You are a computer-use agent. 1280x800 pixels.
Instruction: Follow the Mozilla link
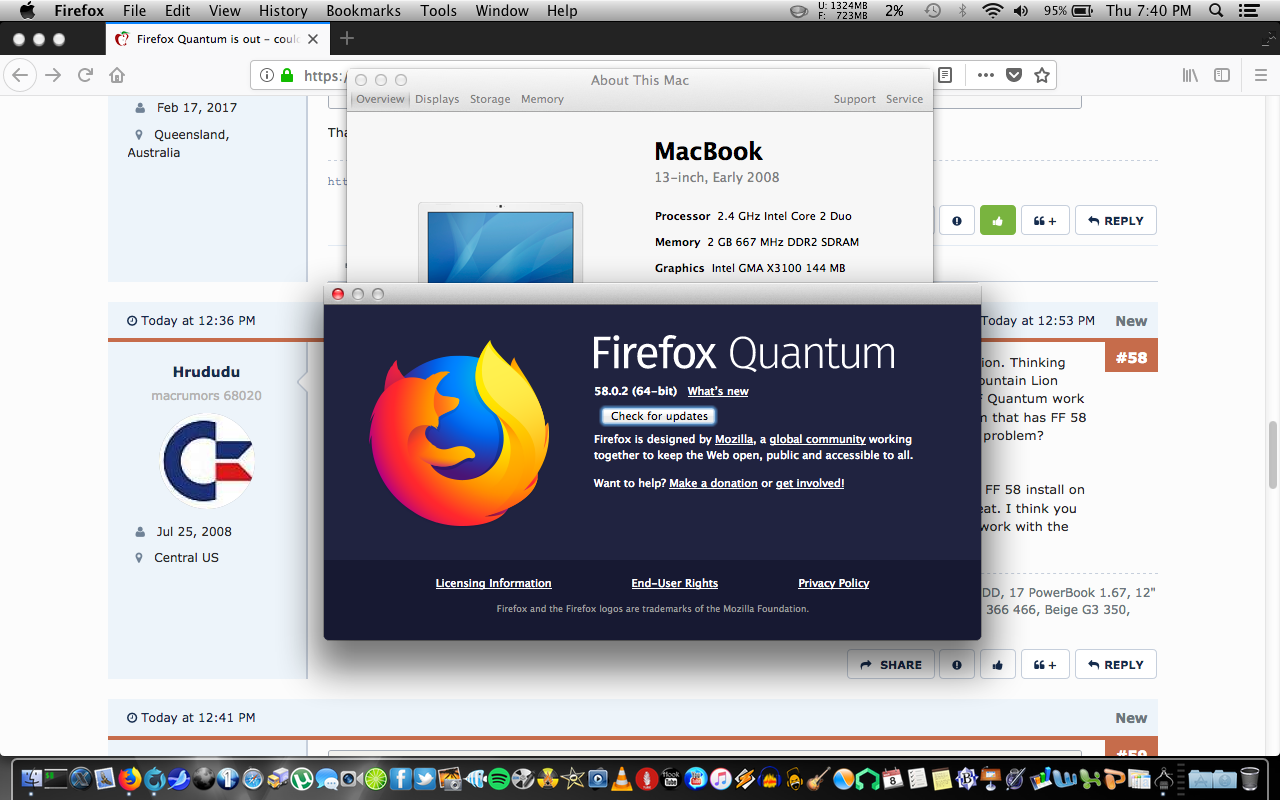[x=734, y=439]
